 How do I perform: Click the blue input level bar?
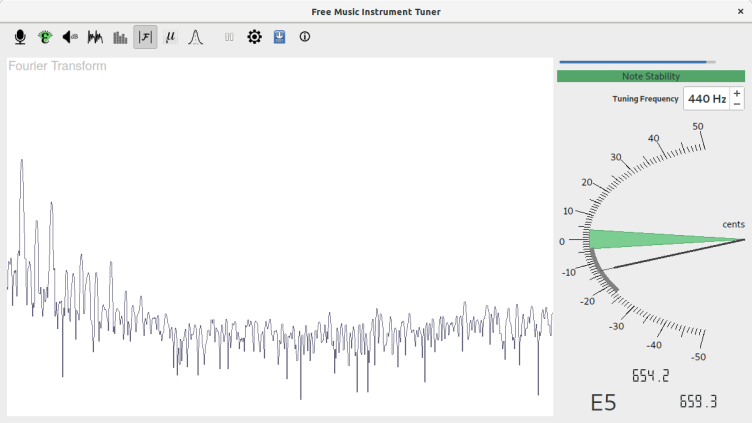pyautogui.click(x=637, y=62)
